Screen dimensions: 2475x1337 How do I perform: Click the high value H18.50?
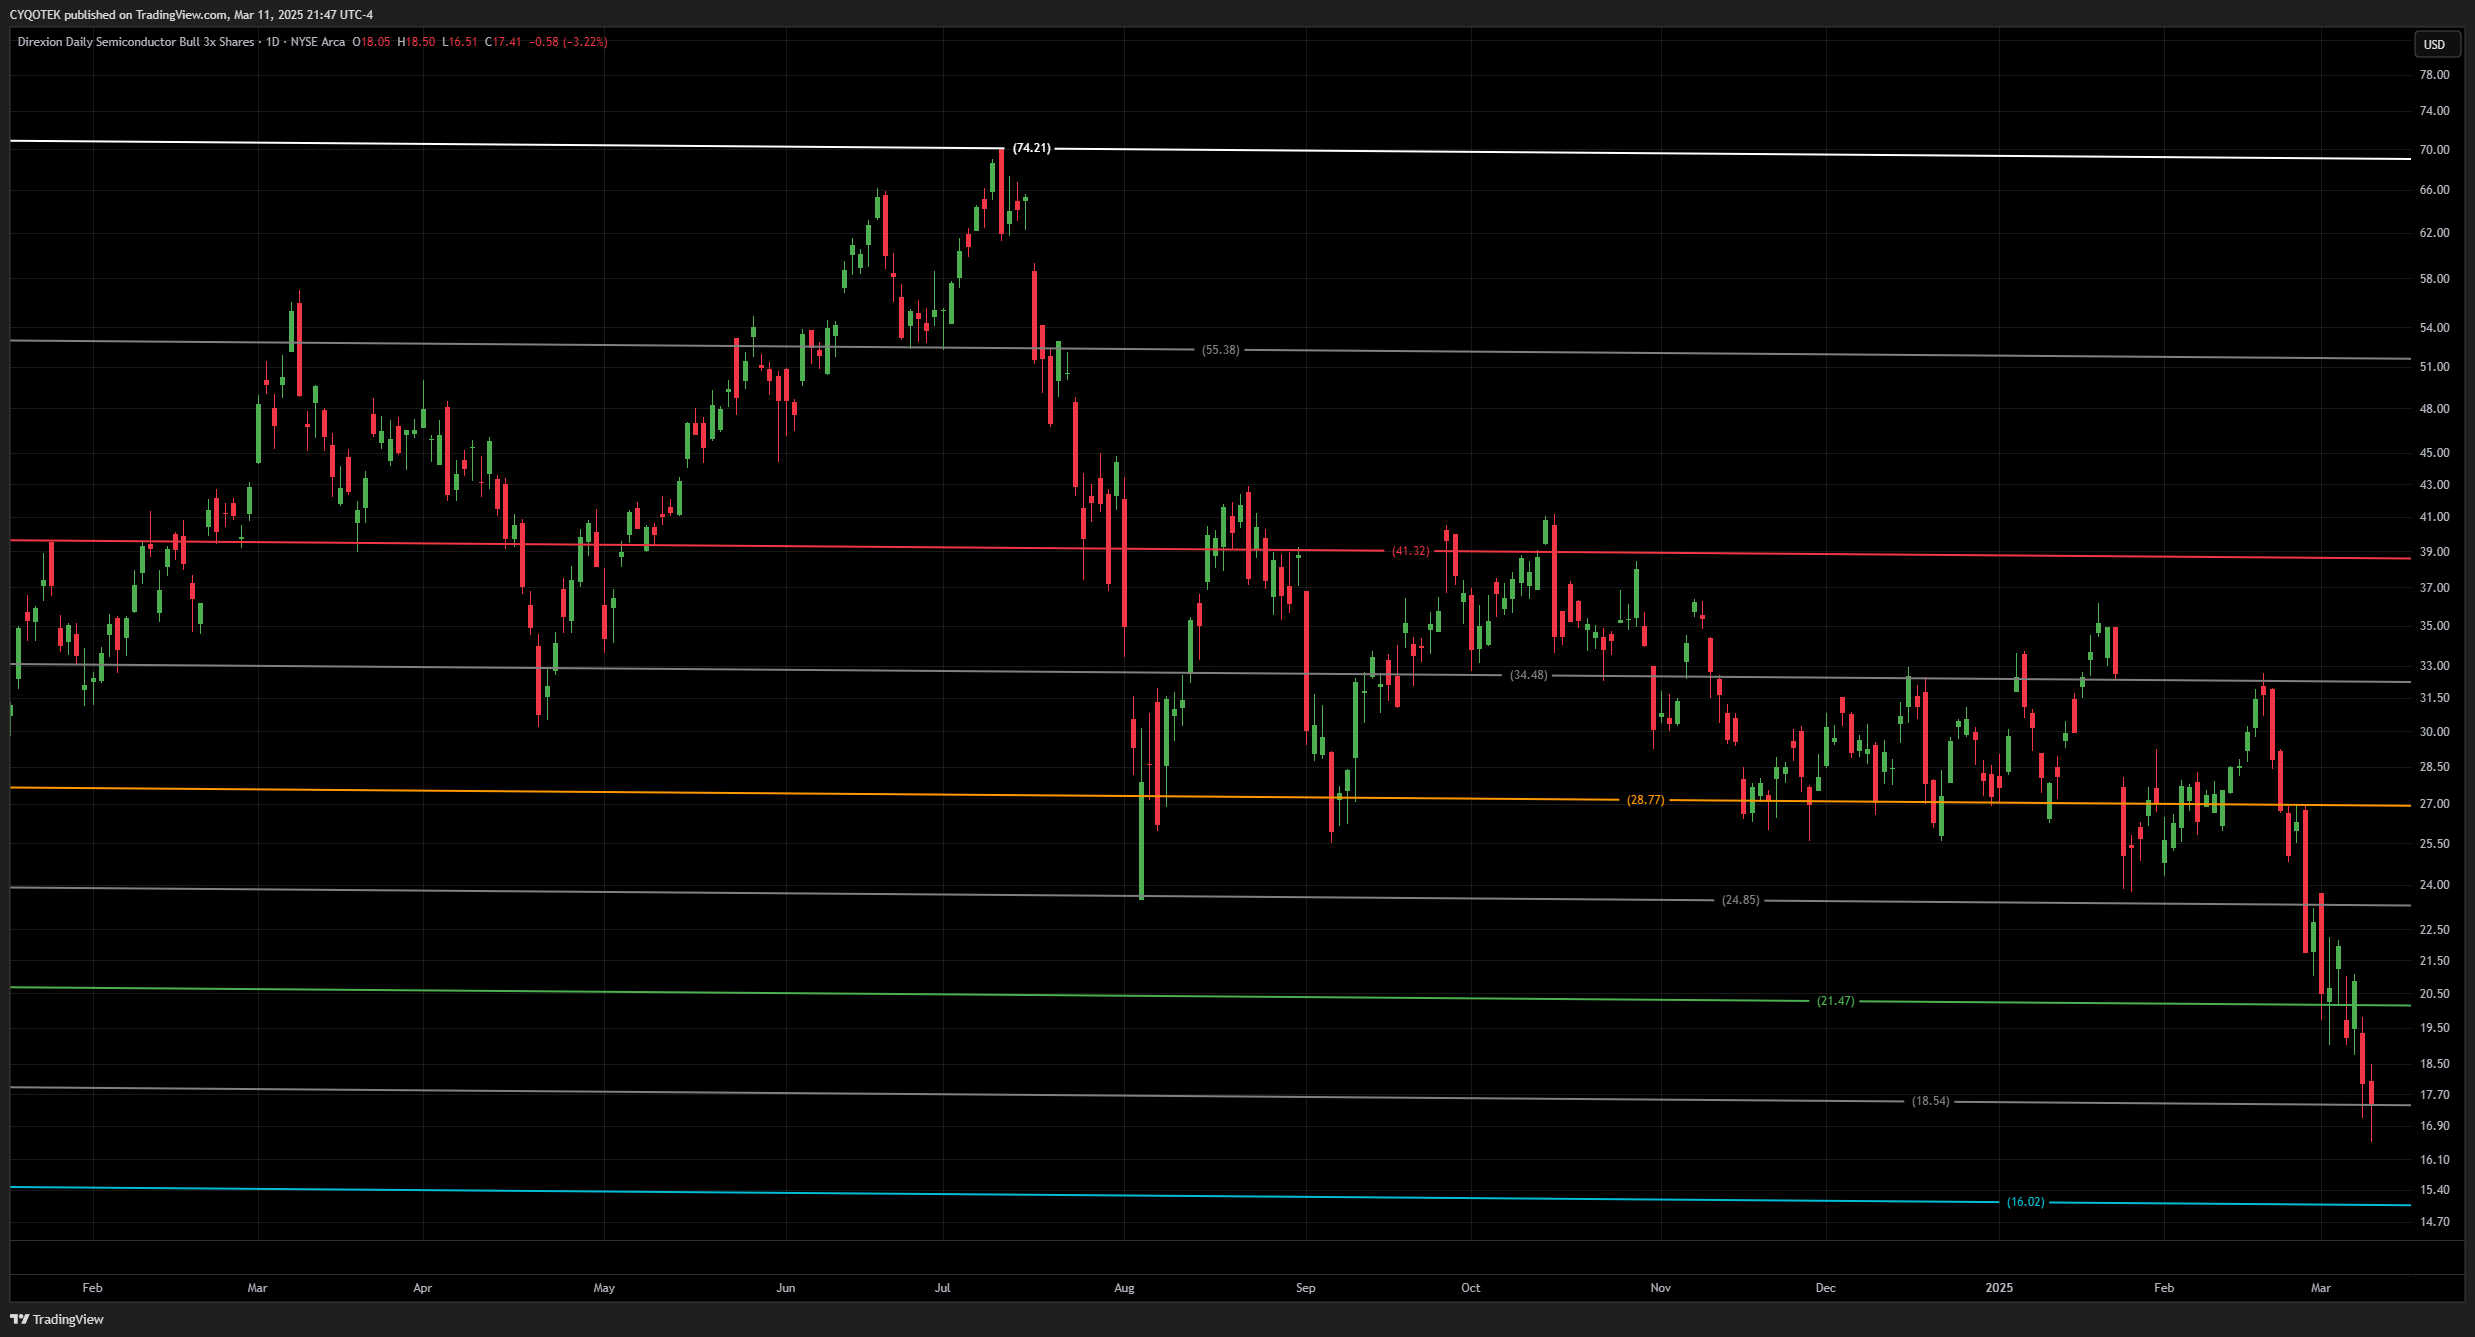point(416,42)
